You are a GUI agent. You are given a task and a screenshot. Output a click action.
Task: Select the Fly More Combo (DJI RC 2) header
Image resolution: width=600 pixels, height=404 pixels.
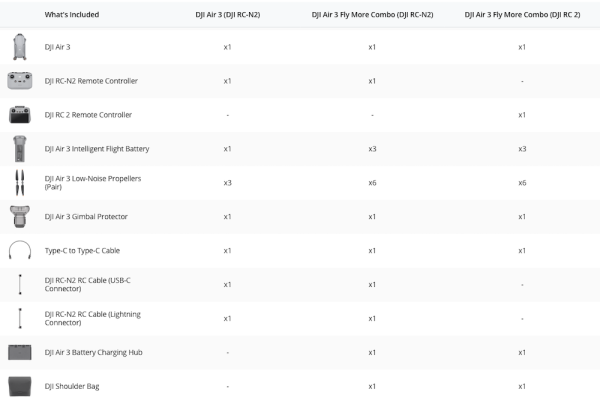[x=520, y=16]
